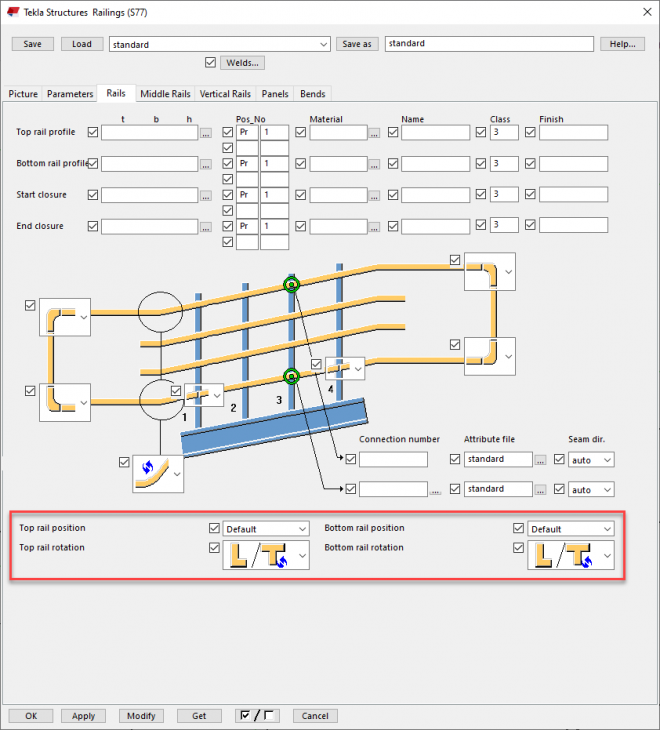Viewport: 660px width, 730px height.
Task: Open second Seam dir. auto dropdown
Action: tap(591, 490)
